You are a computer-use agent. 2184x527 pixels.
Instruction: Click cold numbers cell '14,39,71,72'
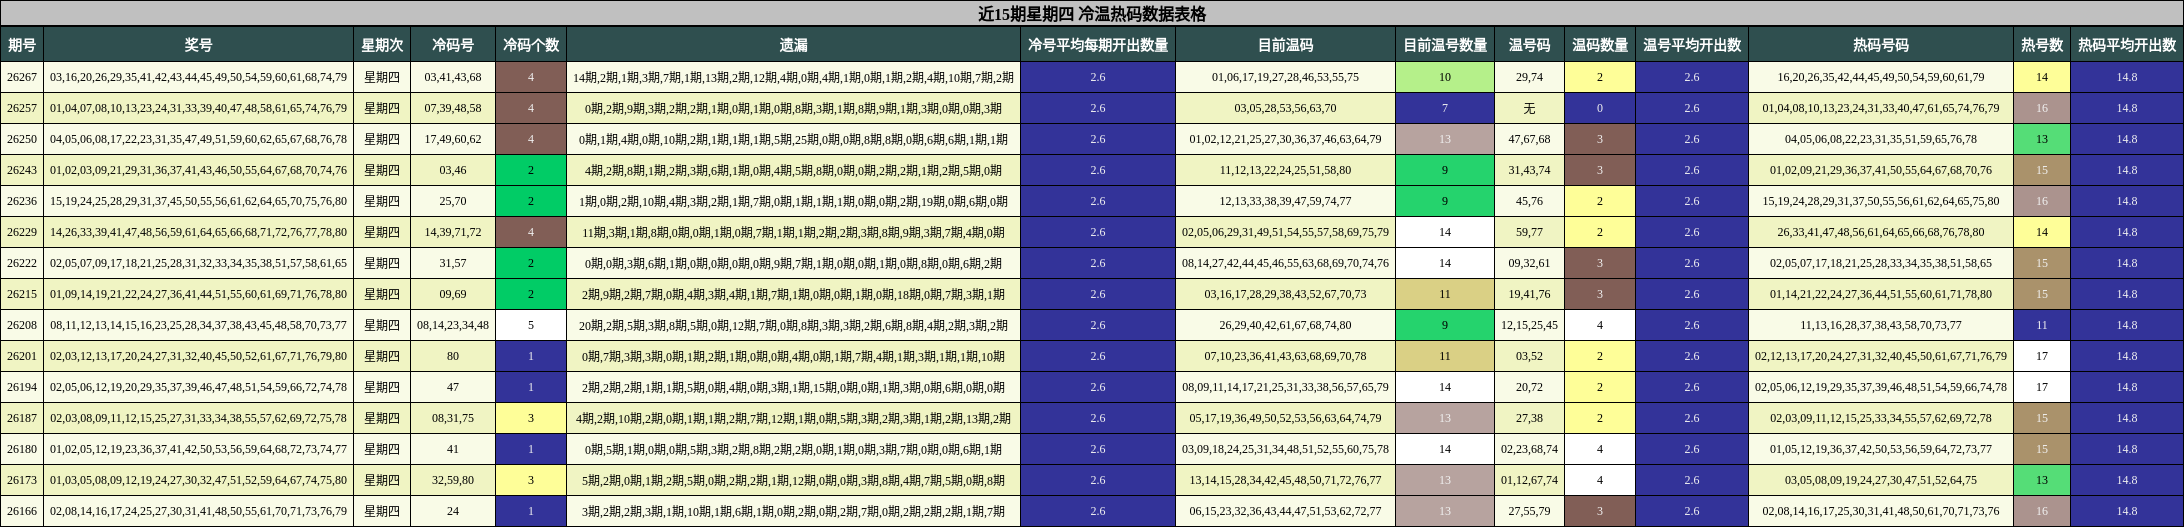click(453, 232)
